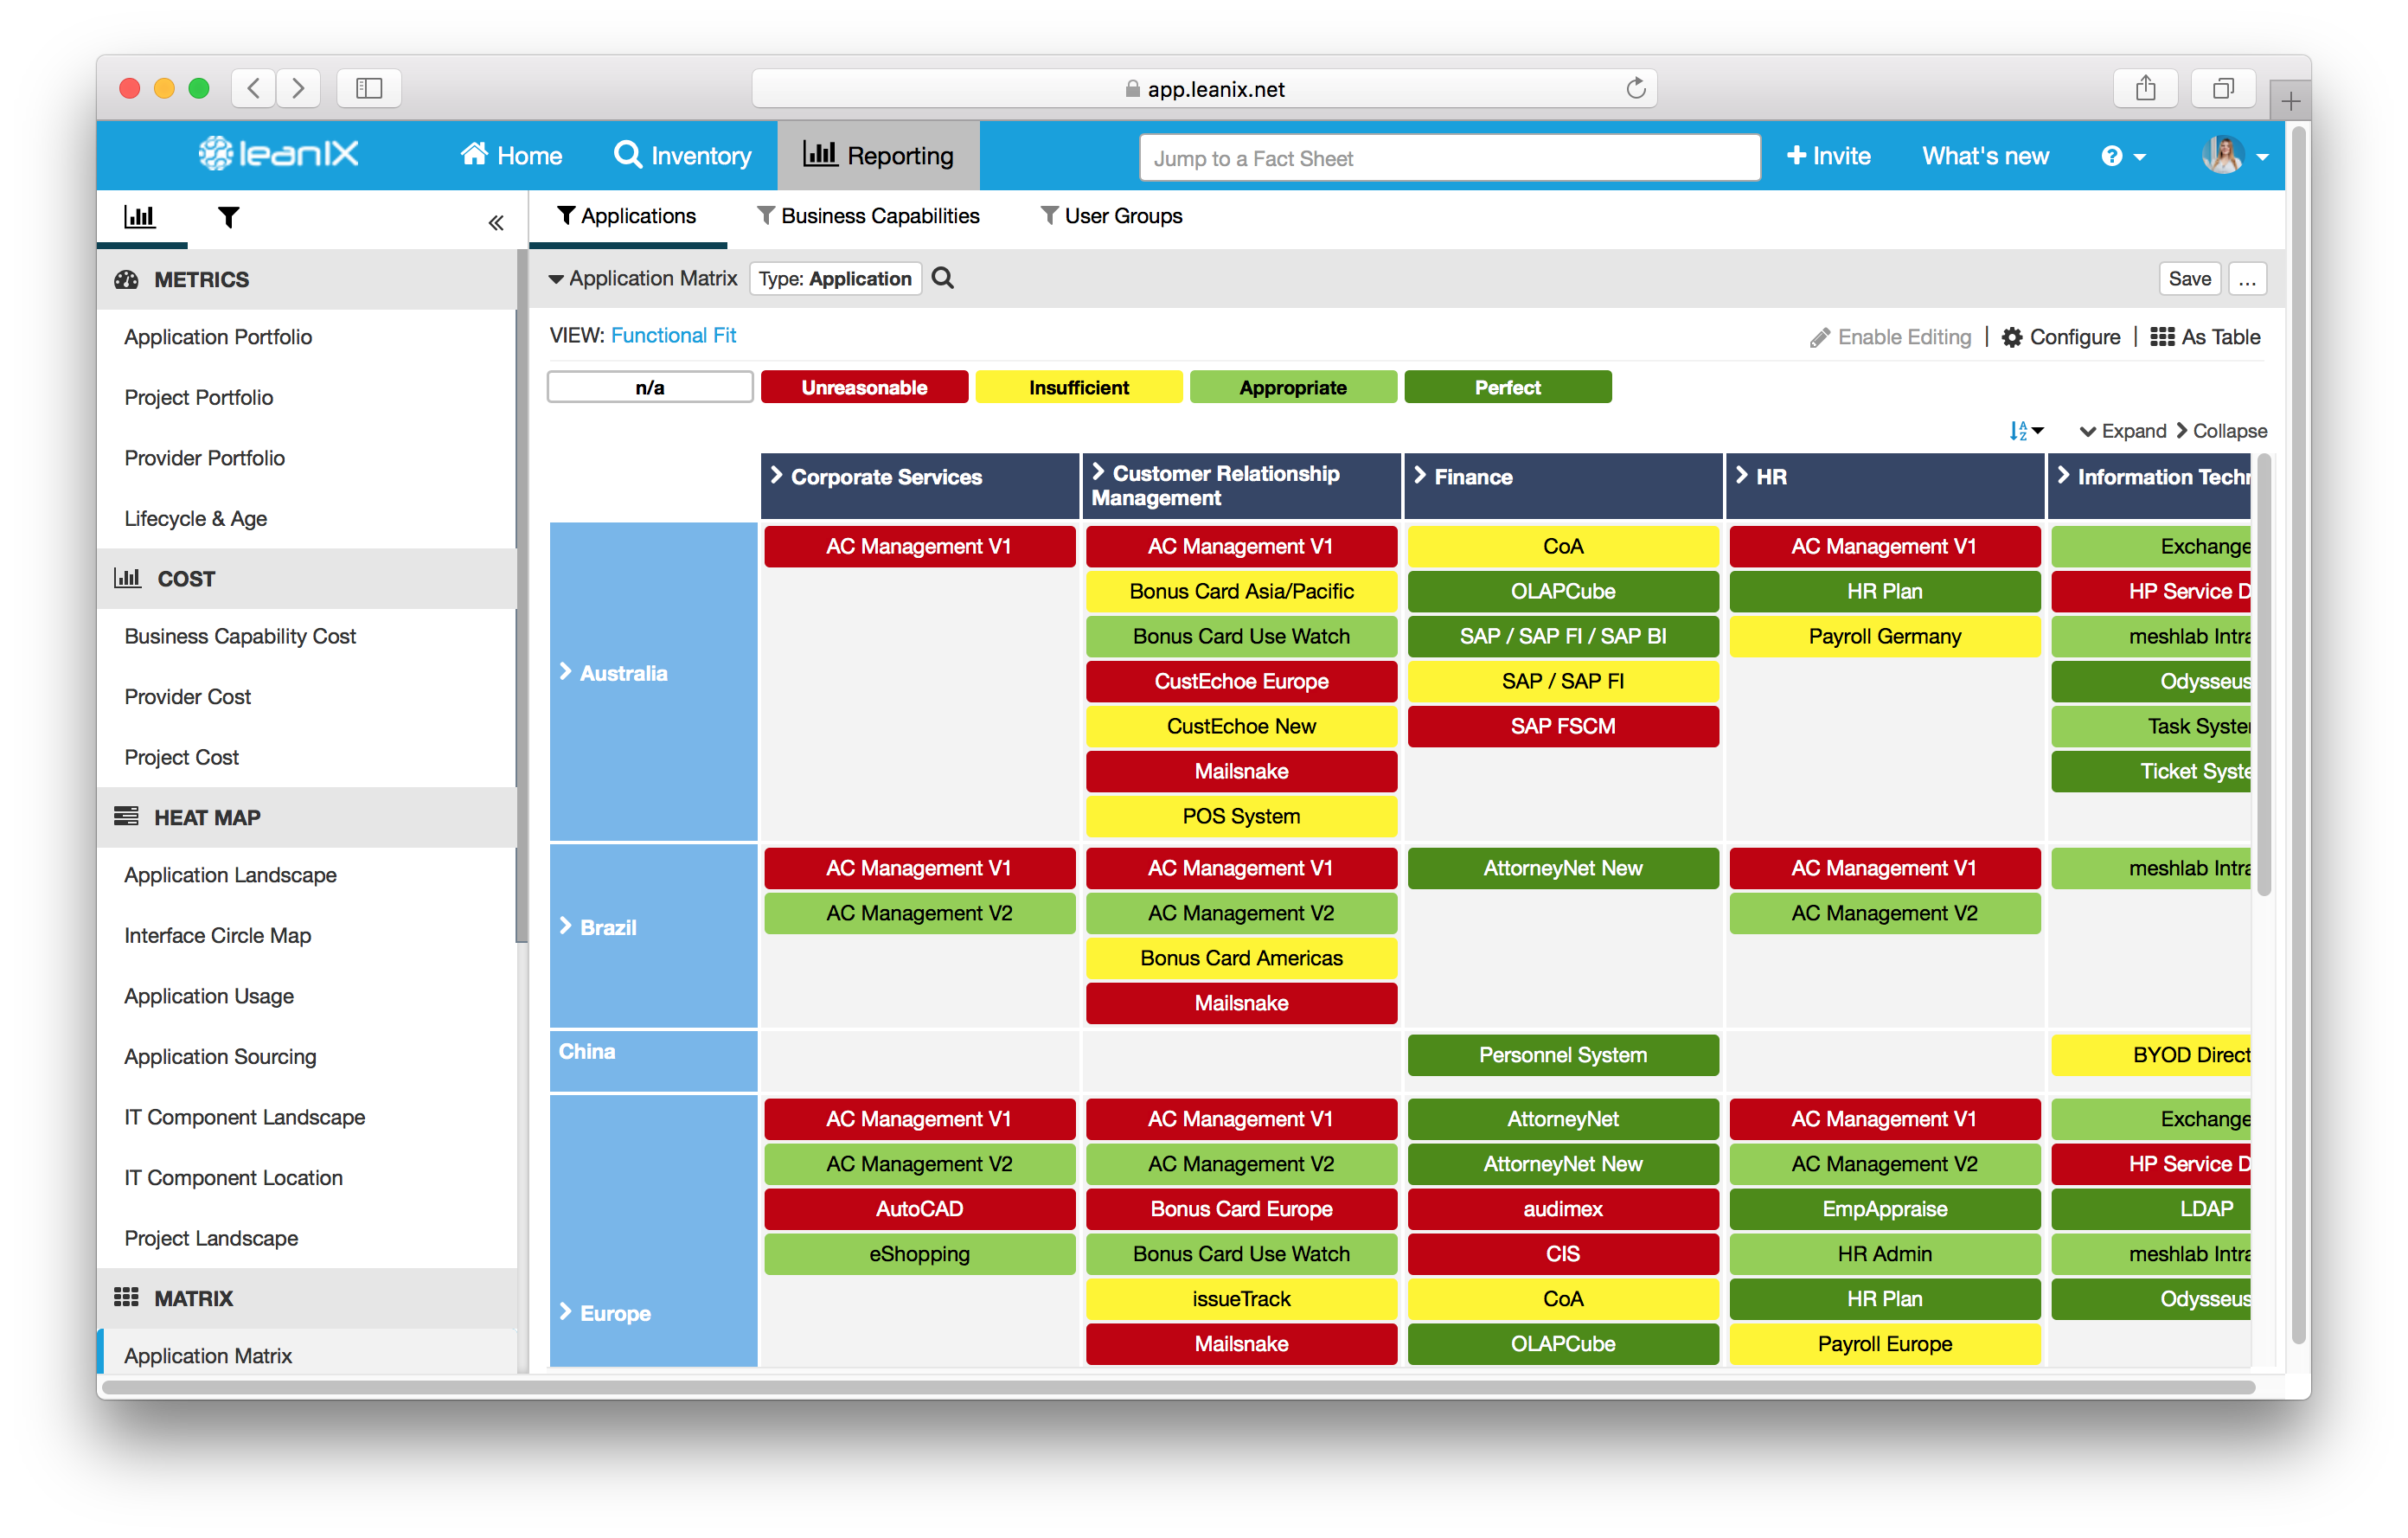Viewport: 2408px width, 1538px height.
Task: Open the help question-mark menu
Action: pyautogui.click(x=2123, y=156)
